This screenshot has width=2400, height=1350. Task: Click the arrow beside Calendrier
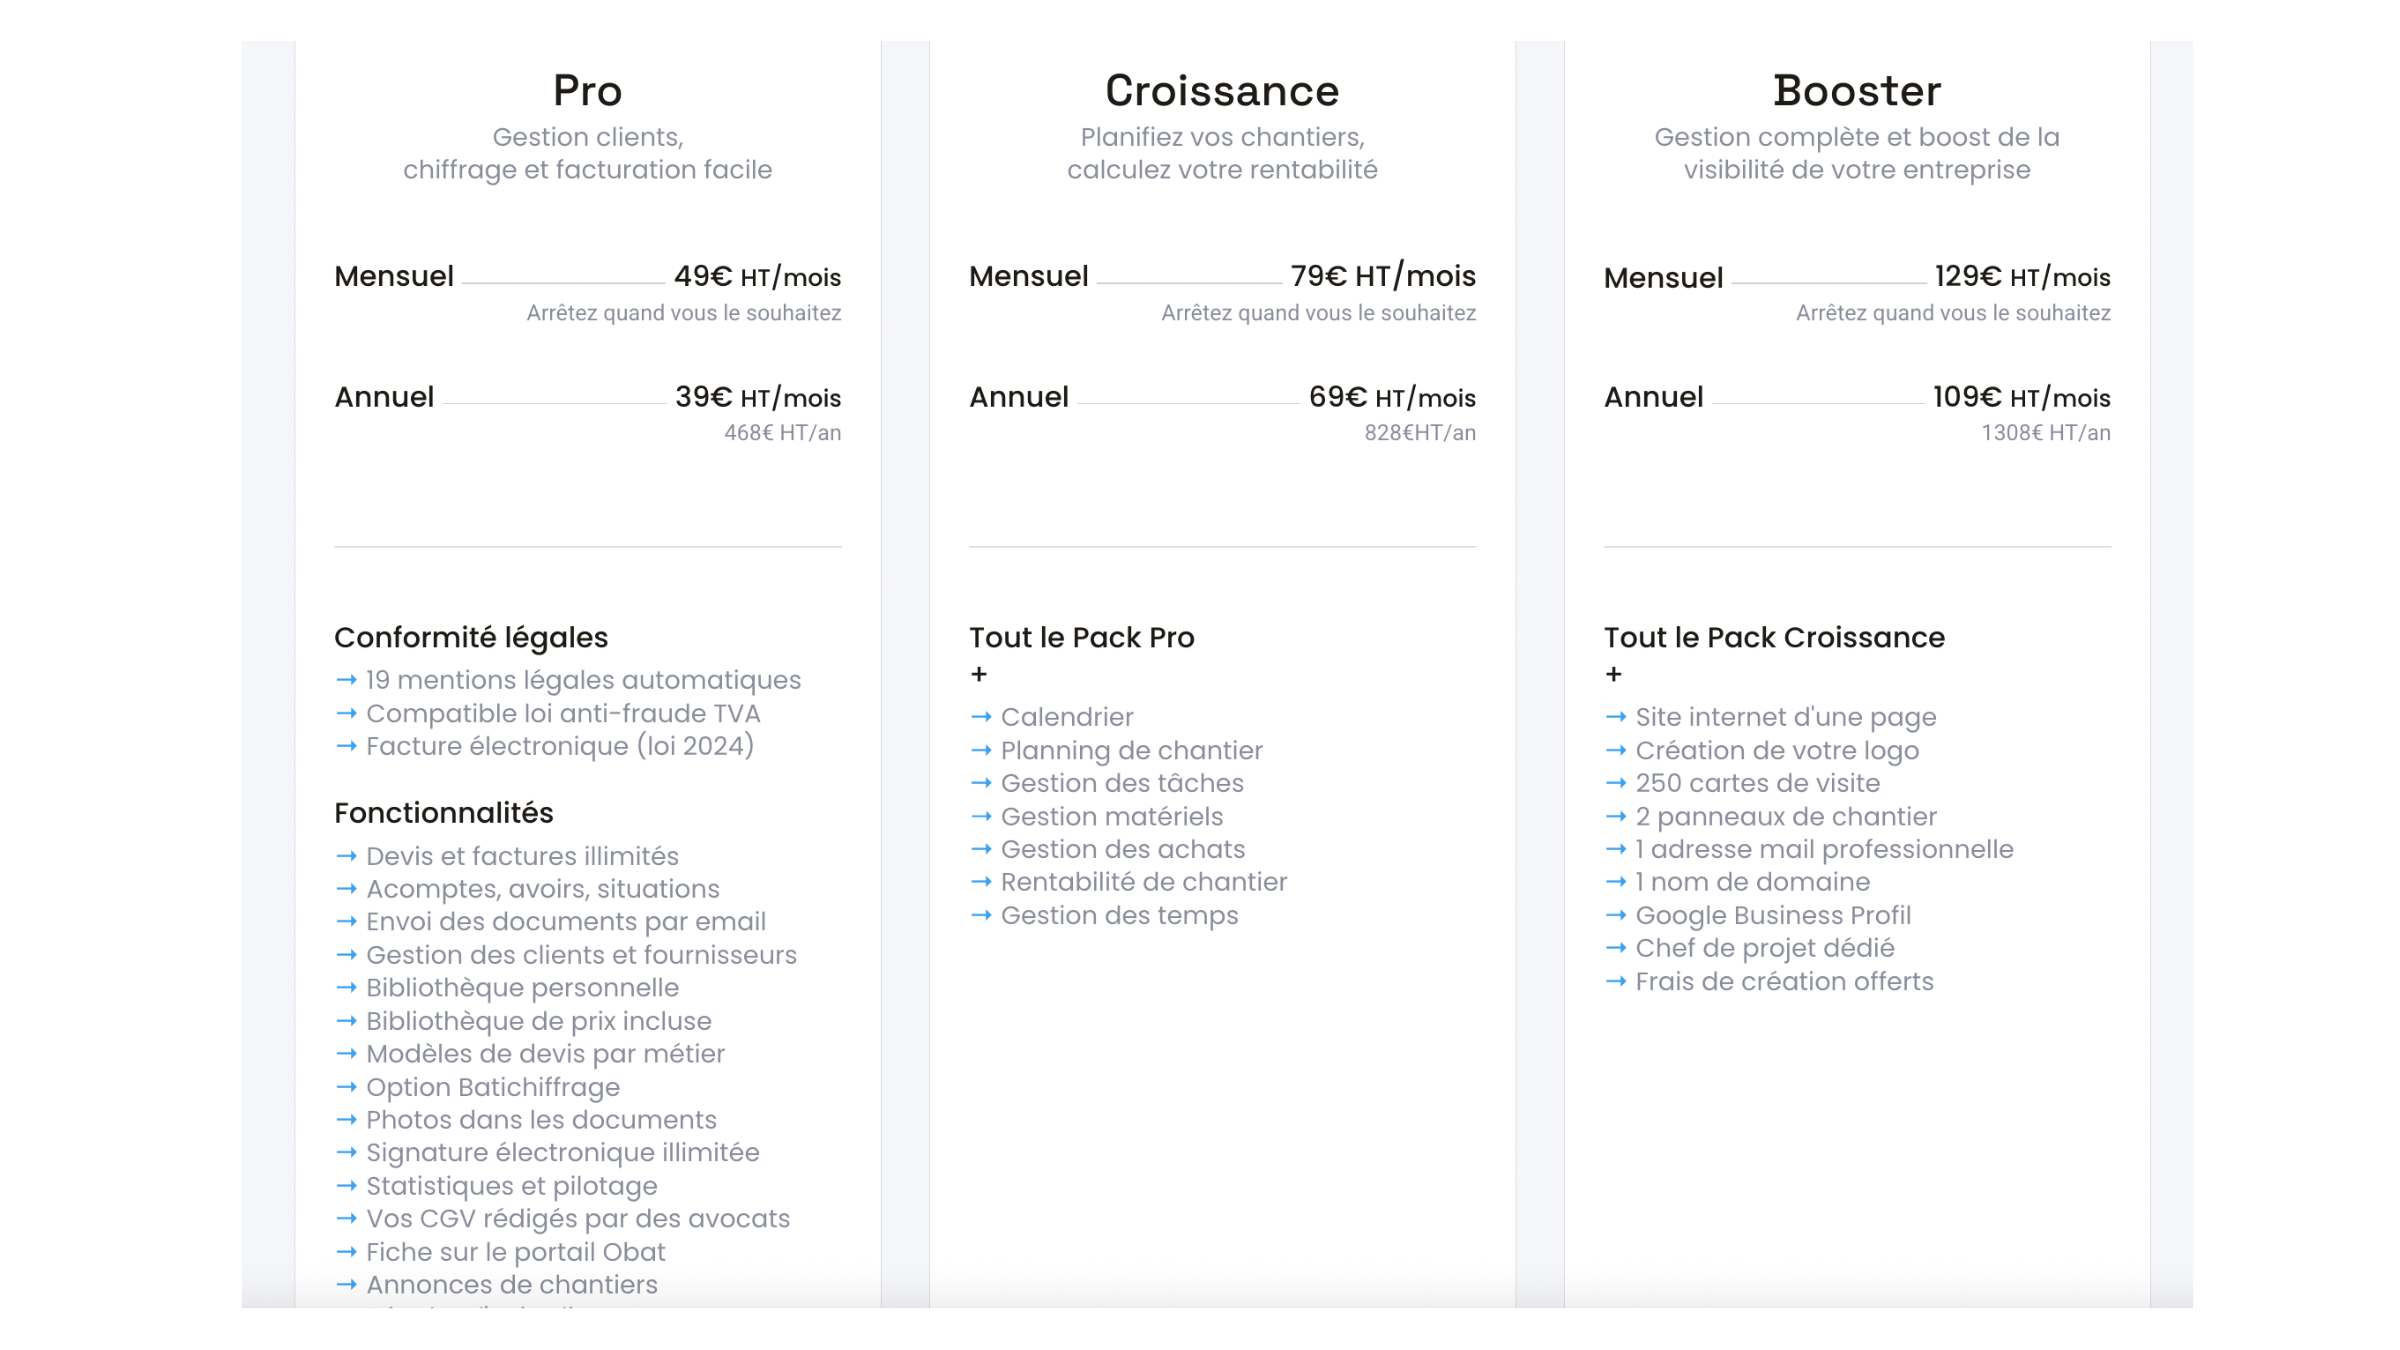(x=981, y=717)
